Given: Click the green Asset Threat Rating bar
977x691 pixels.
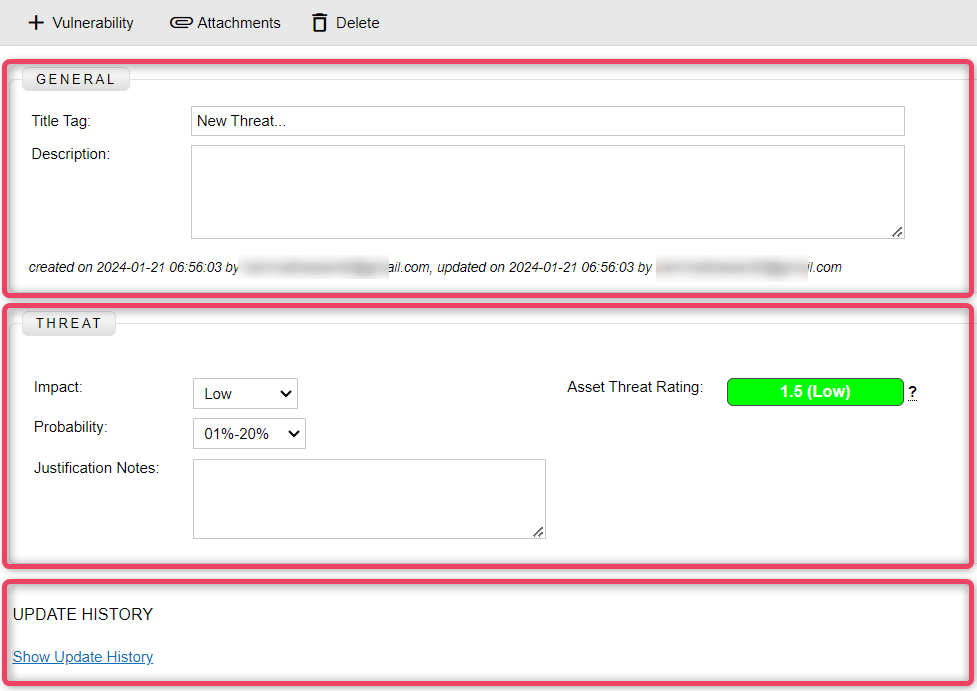Looking at the screenshot, I should [814, 392].
